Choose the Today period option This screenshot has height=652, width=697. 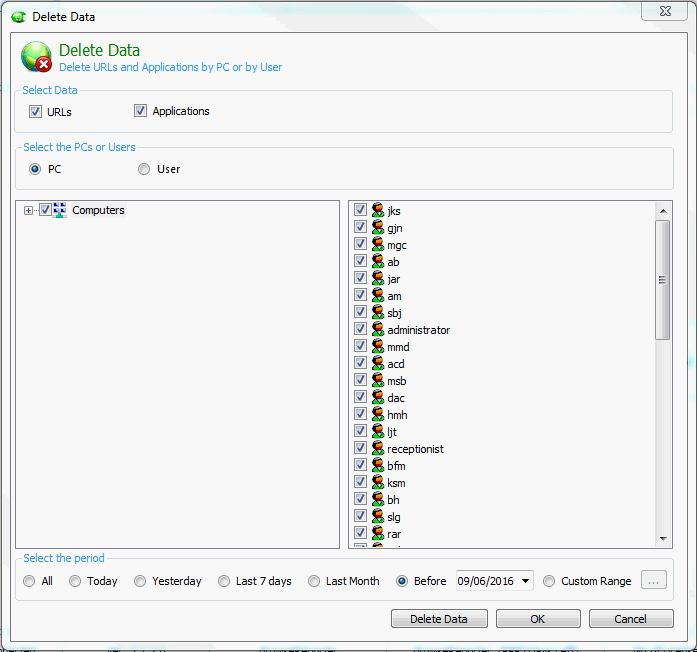[75, 581]
